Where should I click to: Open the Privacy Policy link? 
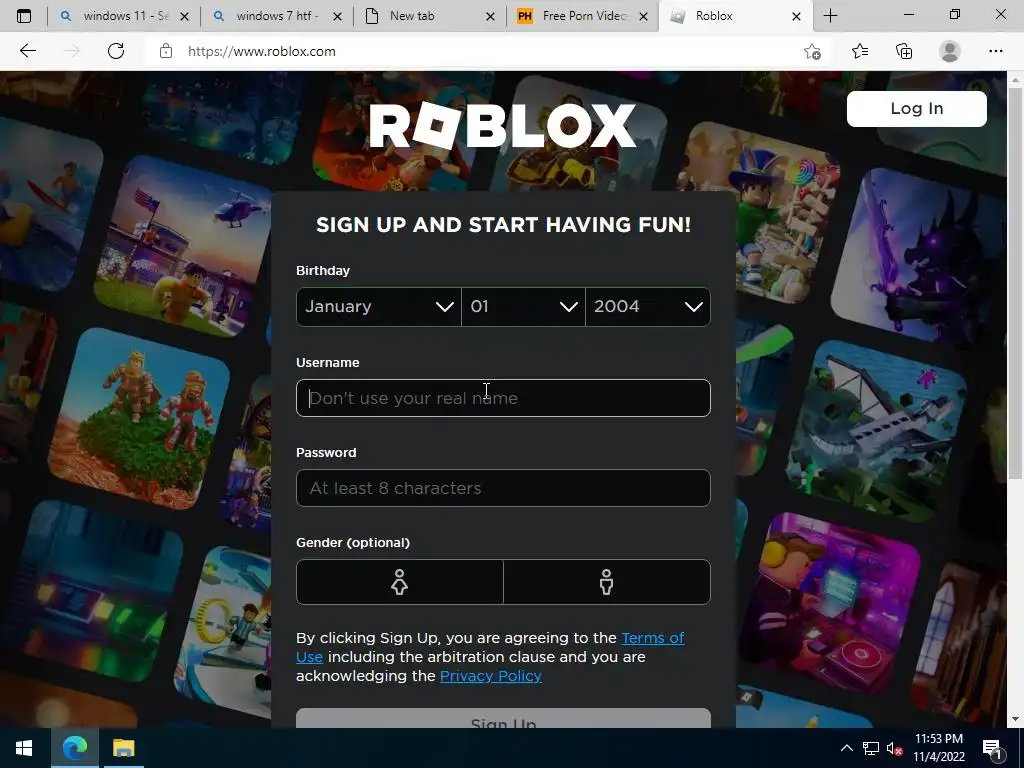(490, 676)
